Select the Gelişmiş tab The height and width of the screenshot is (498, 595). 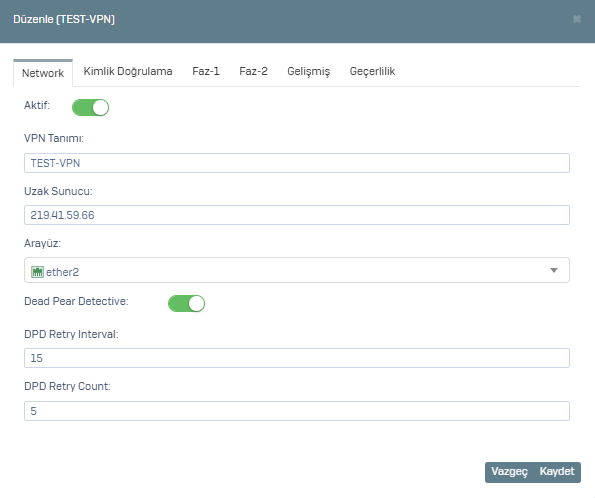coord(309,71)
